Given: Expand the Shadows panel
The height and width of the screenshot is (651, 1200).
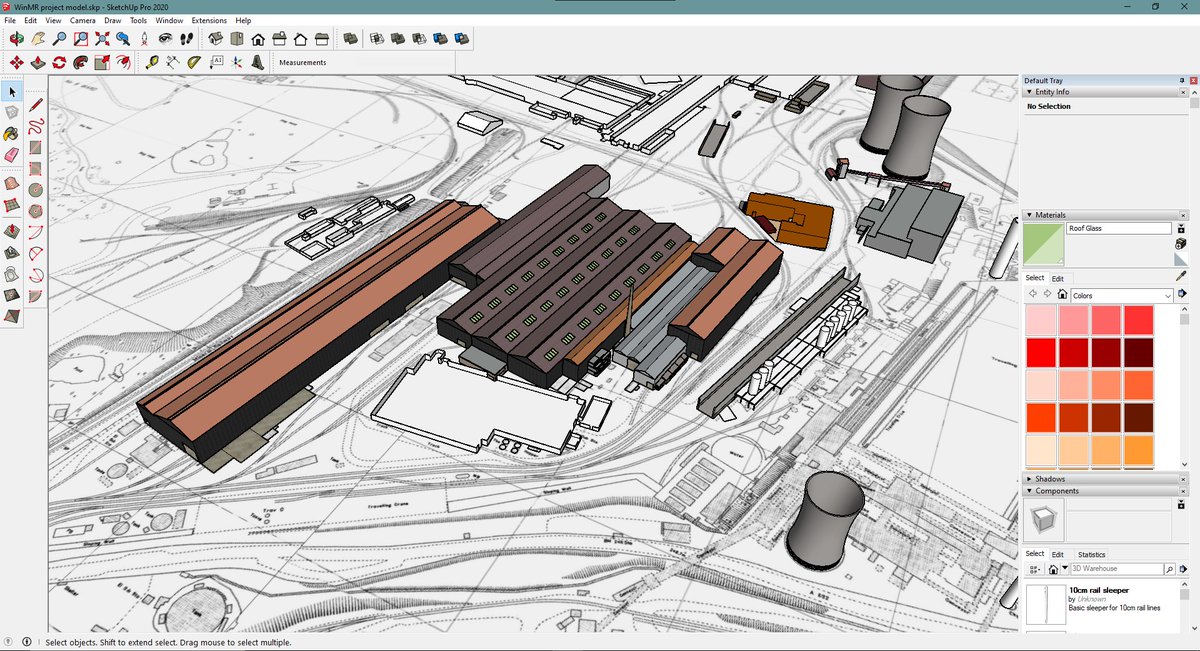Looking at the screenshot, I should [1030, 479].
